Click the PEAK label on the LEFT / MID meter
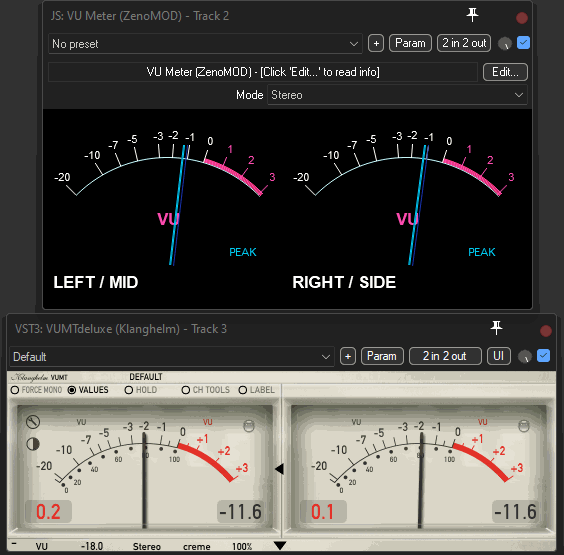Viewport: 564px width, 555px height. [243, 252]
